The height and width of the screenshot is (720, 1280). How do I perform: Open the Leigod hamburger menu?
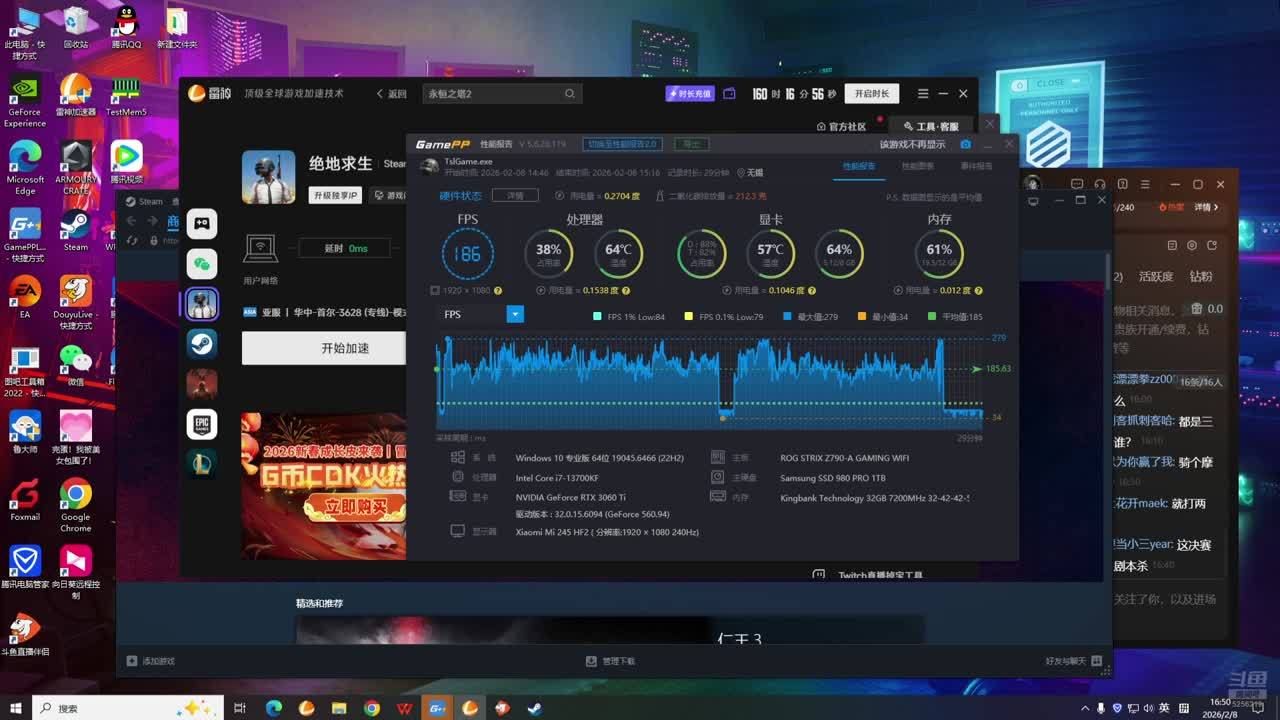(923, 94)
